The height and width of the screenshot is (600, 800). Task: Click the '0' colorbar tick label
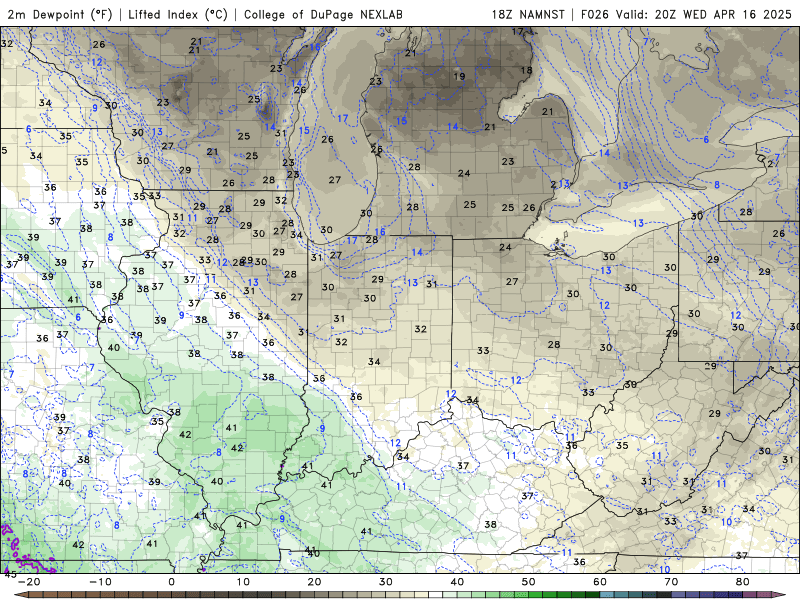tap(171, 582)
